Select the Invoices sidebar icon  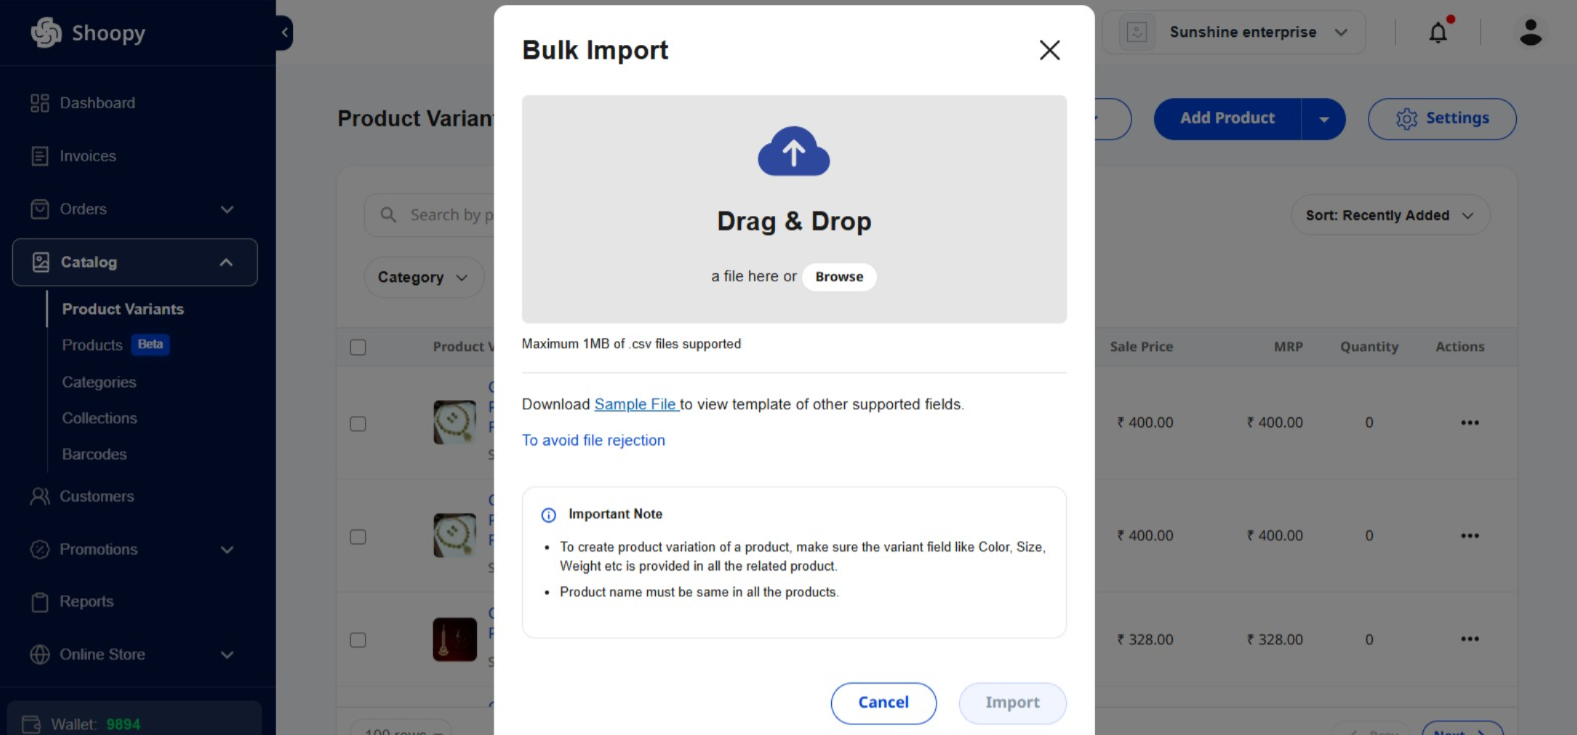coord(40,156)
